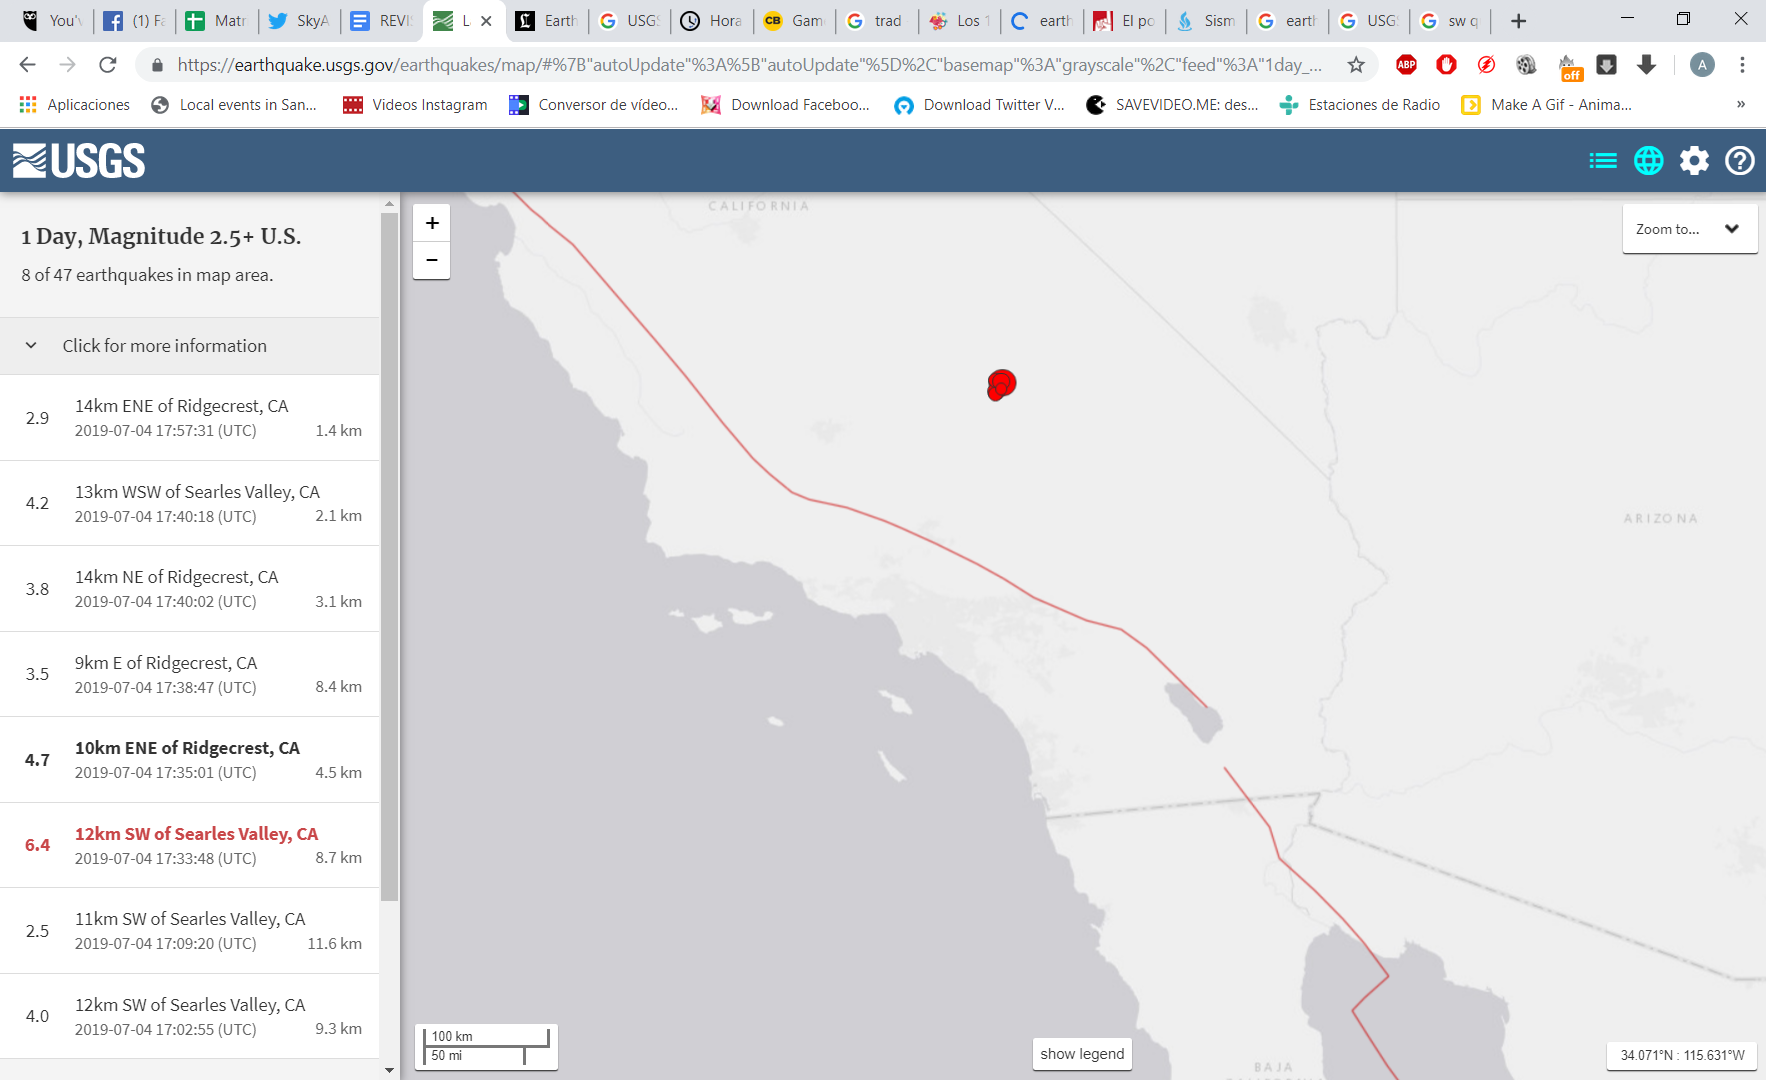Open the earthquake list panel icon

[1602, 160]
